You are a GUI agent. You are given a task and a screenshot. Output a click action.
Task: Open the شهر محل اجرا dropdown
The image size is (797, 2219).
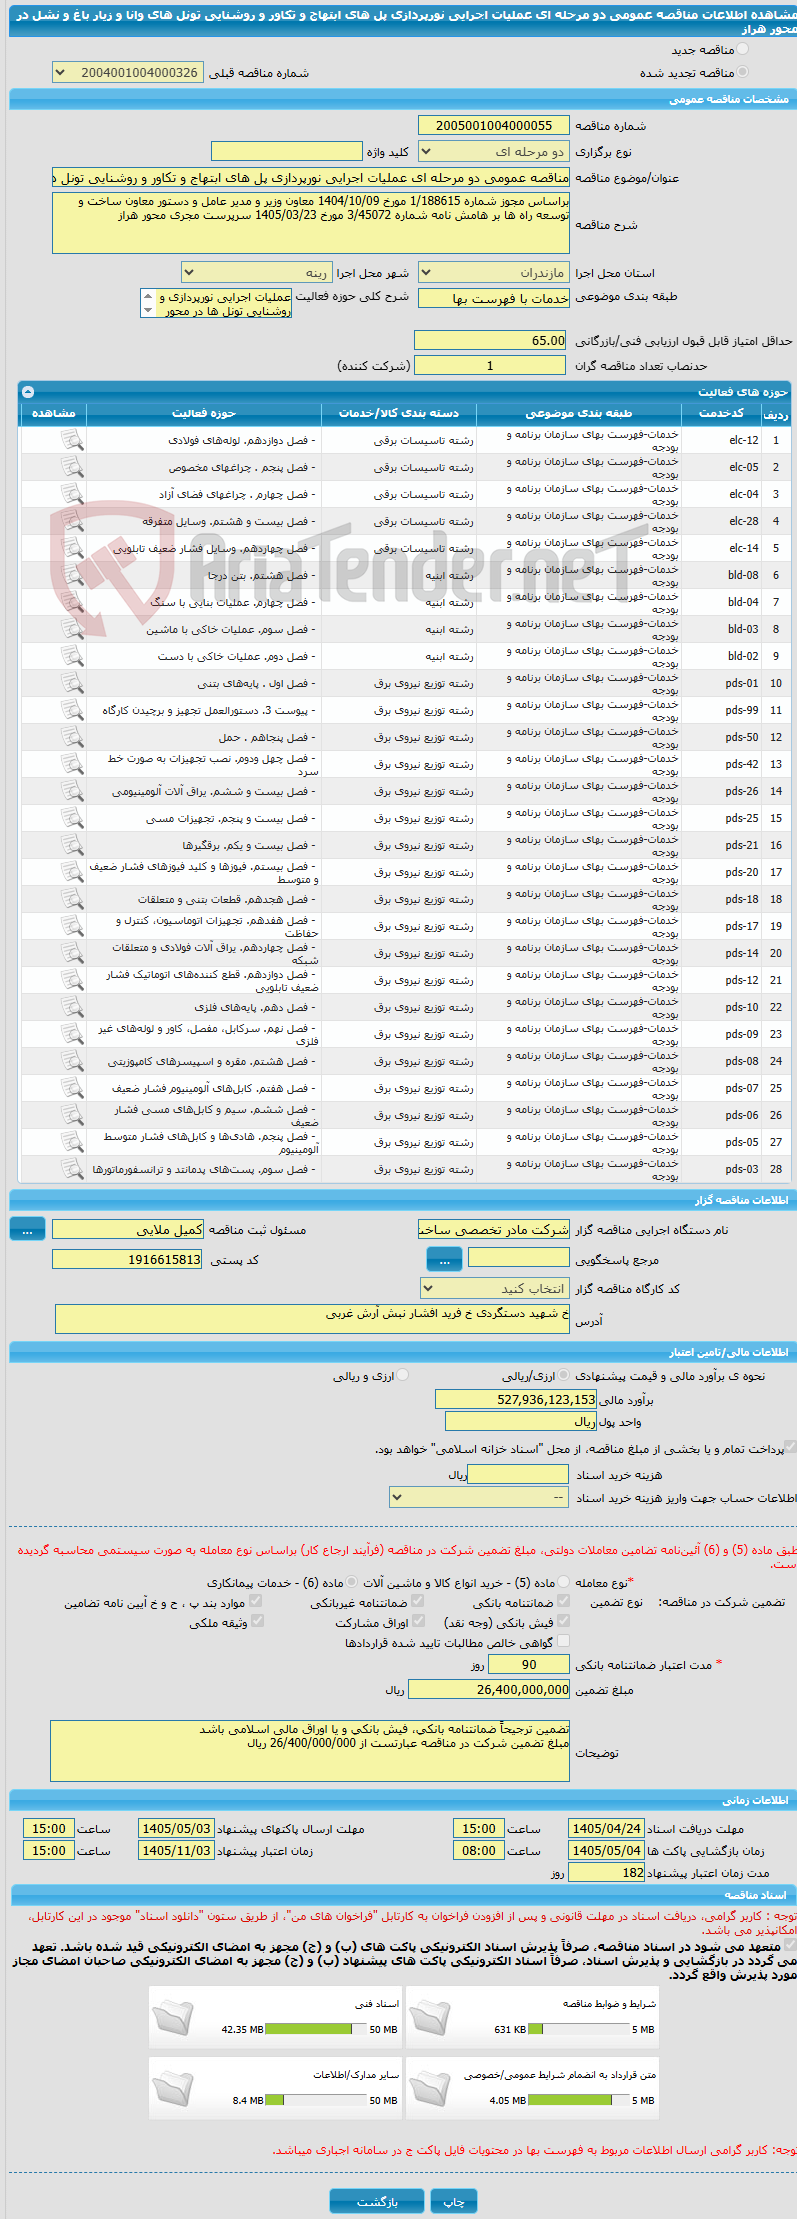tap(256, 273)
